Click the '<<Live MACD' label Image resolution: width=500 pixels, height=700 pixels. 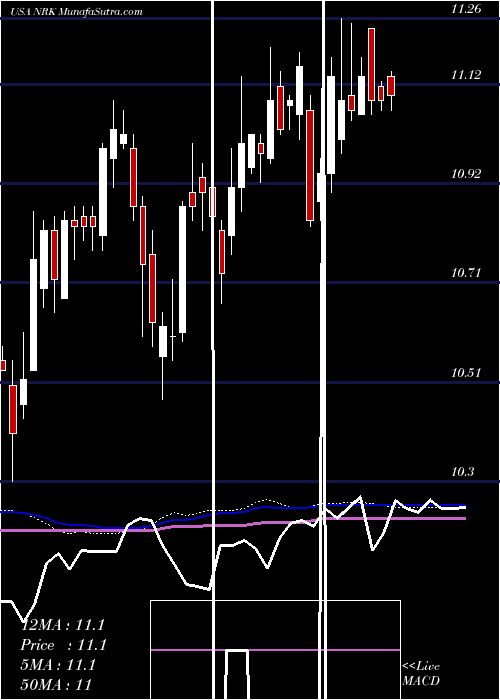tap(421, 673)
